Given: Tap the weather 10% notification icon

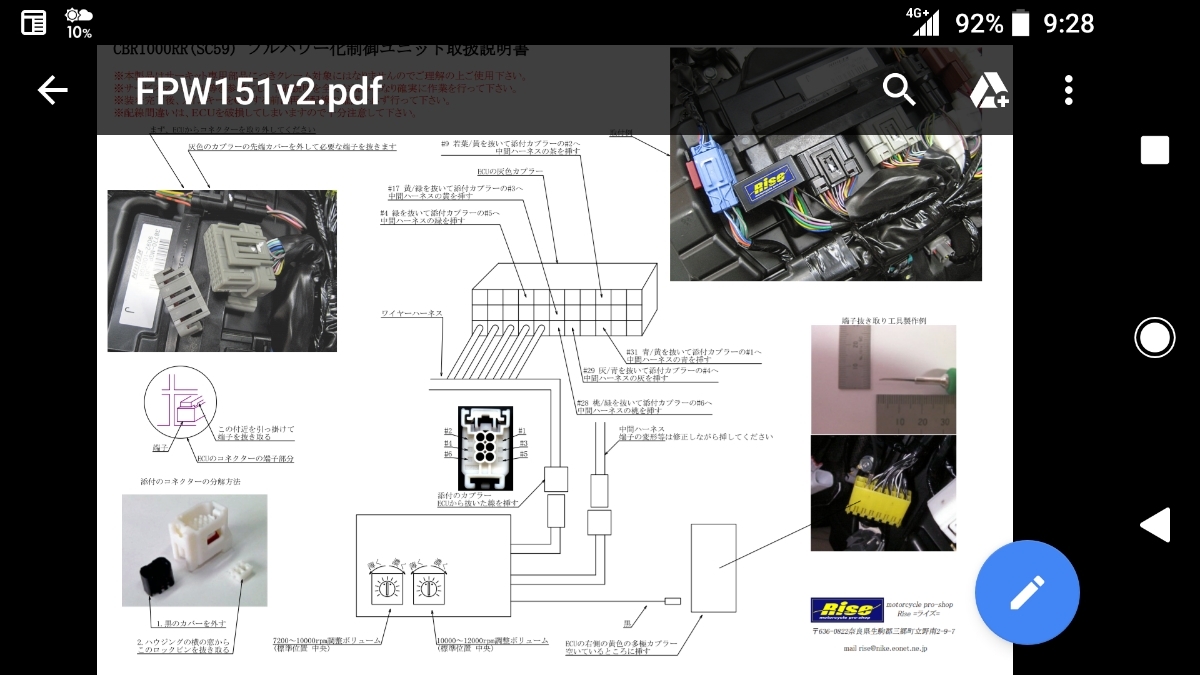Looking at the screenshot, I should 79,22.
